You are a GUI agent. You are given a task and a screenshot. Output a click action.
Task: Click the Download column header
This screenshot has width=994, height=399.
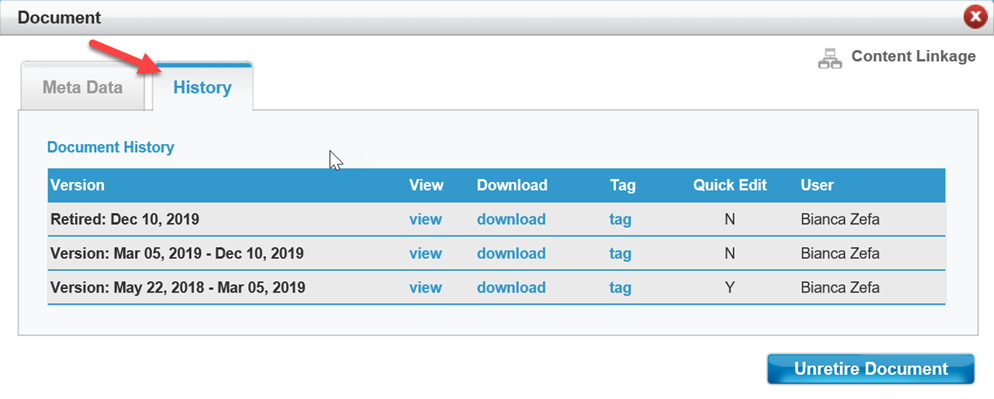tap(512, 185)
